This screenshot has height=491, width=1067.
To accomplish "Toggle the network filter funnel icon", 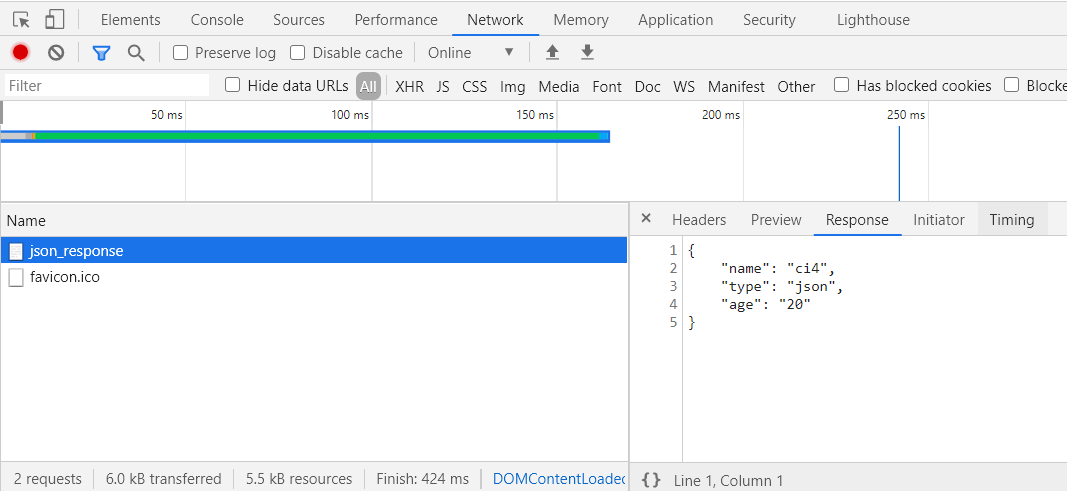I will pos(101,53).
